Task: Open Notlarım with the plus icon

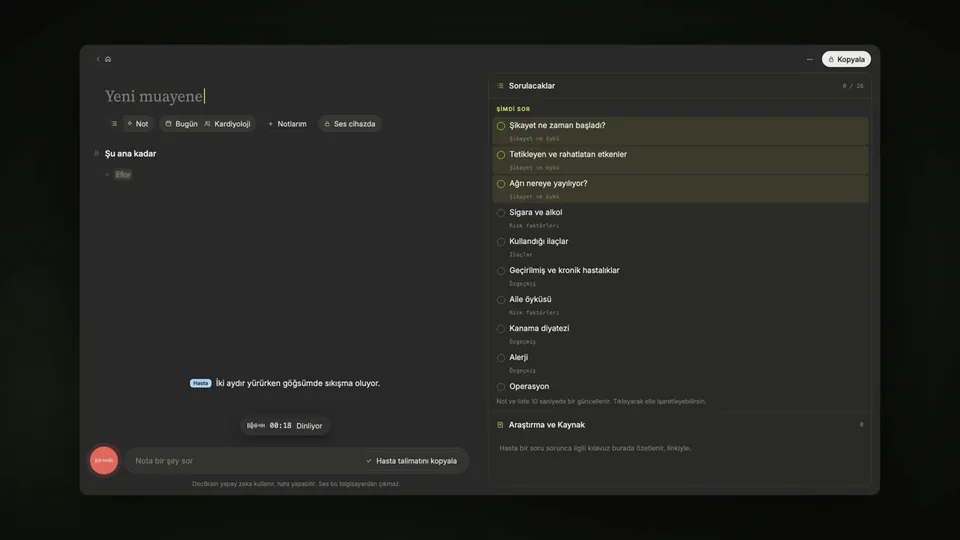Action: pos(287,124)
